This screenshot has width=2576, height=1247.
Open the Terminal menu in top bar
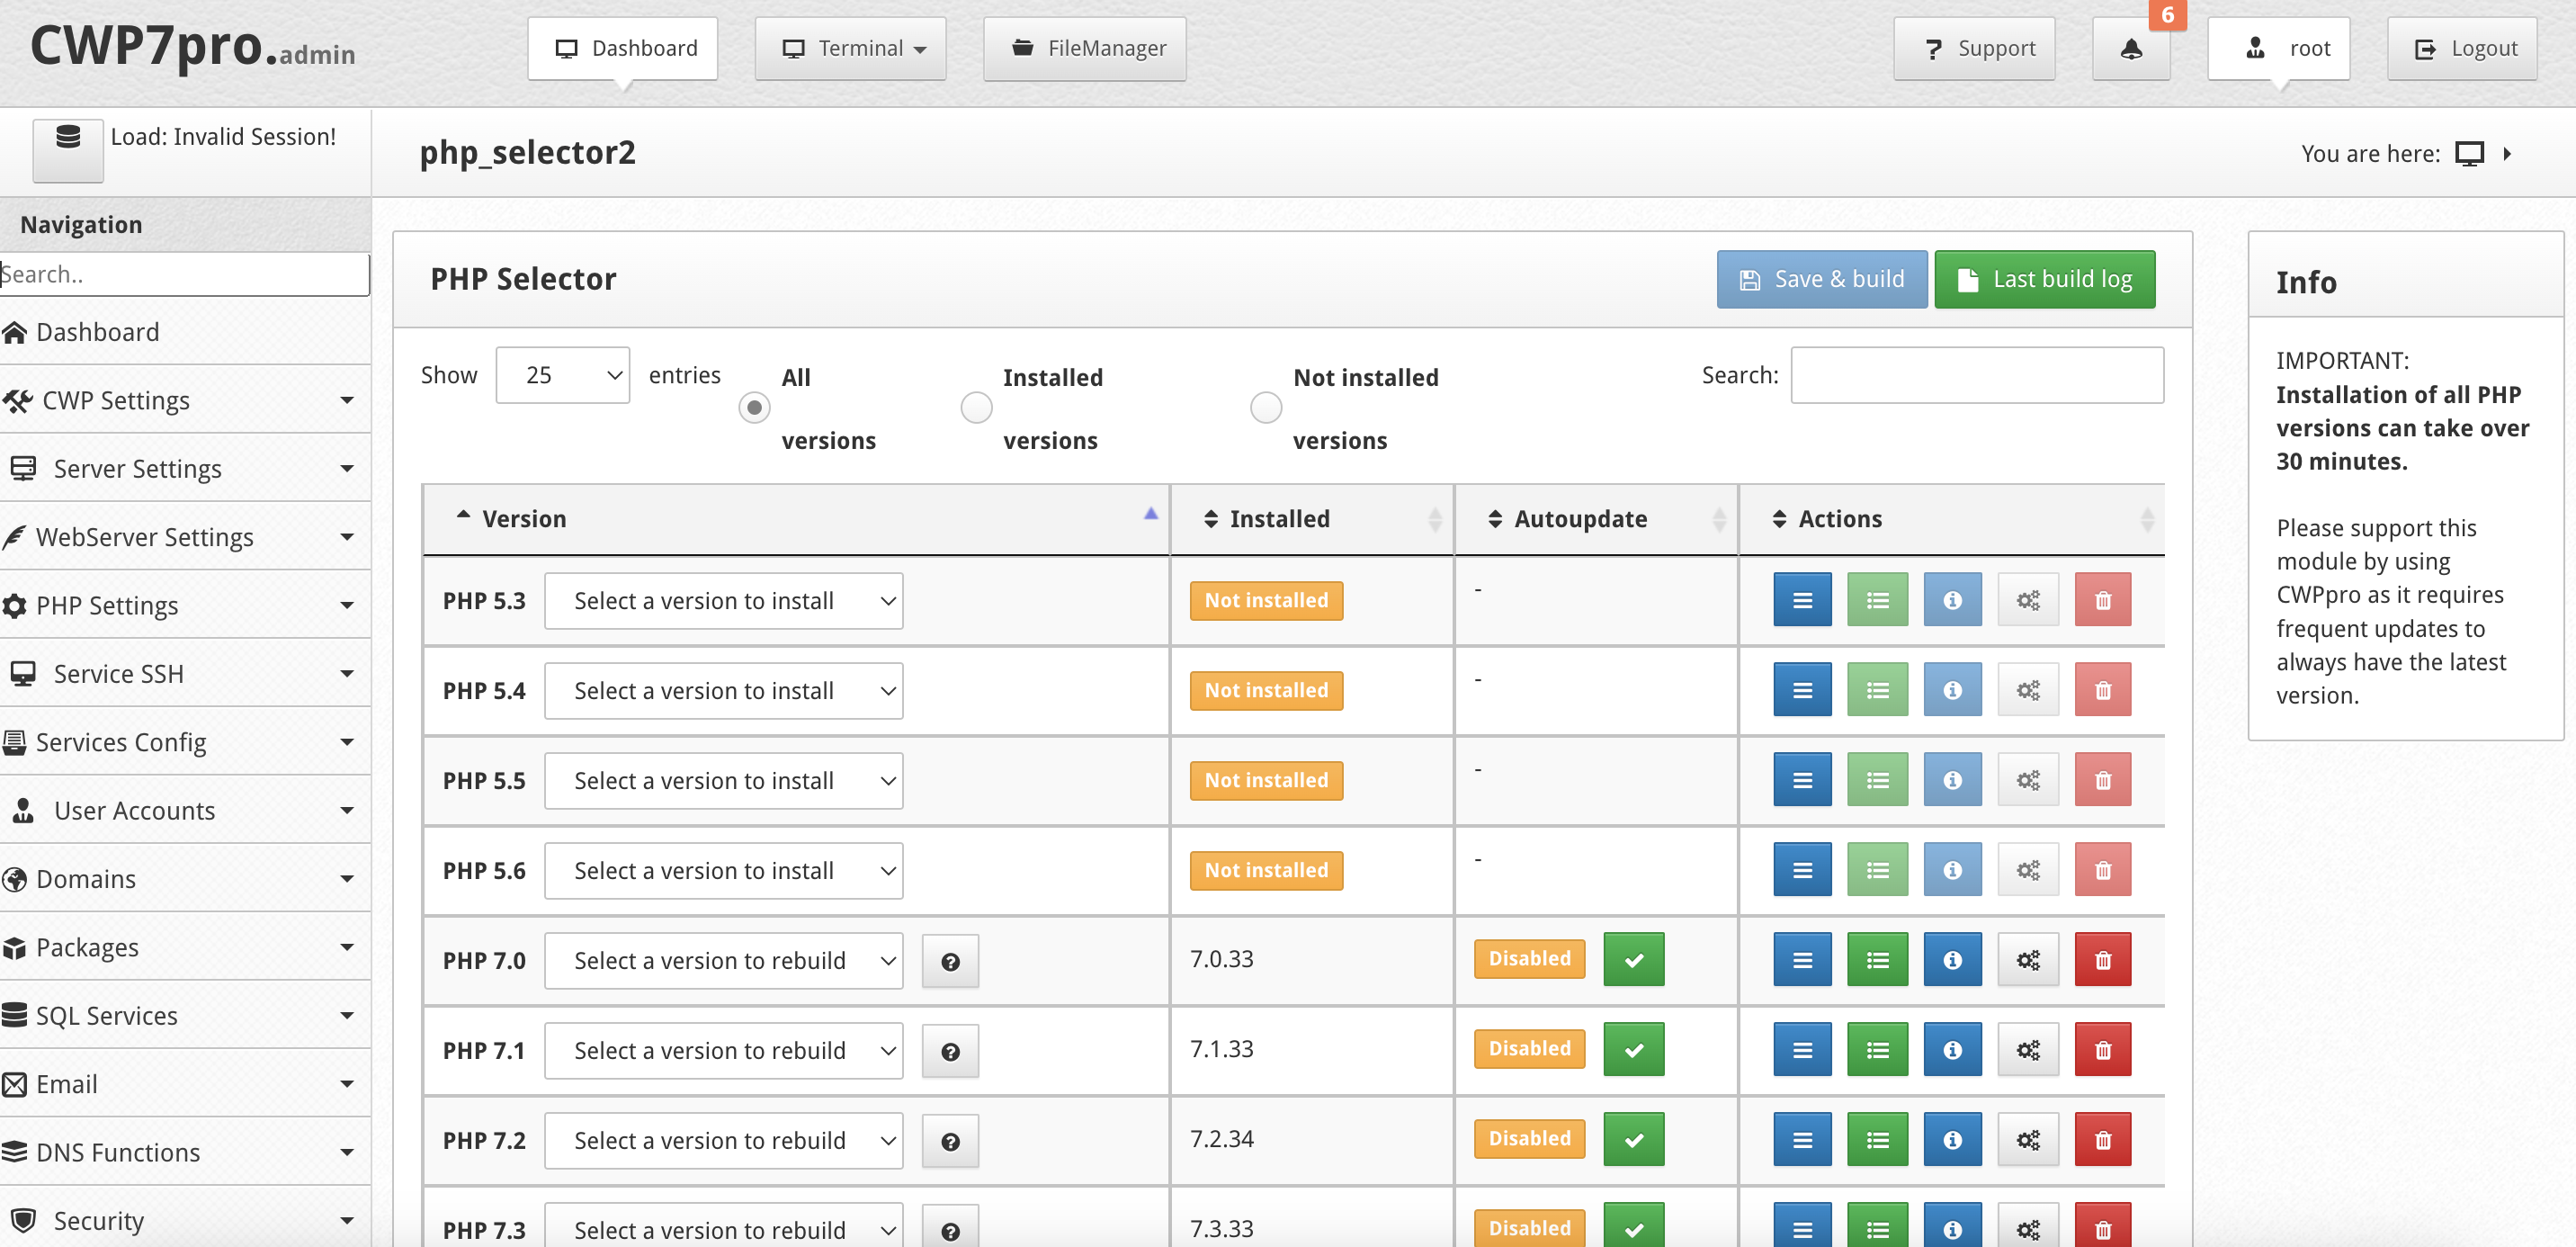tap(850, 49)
